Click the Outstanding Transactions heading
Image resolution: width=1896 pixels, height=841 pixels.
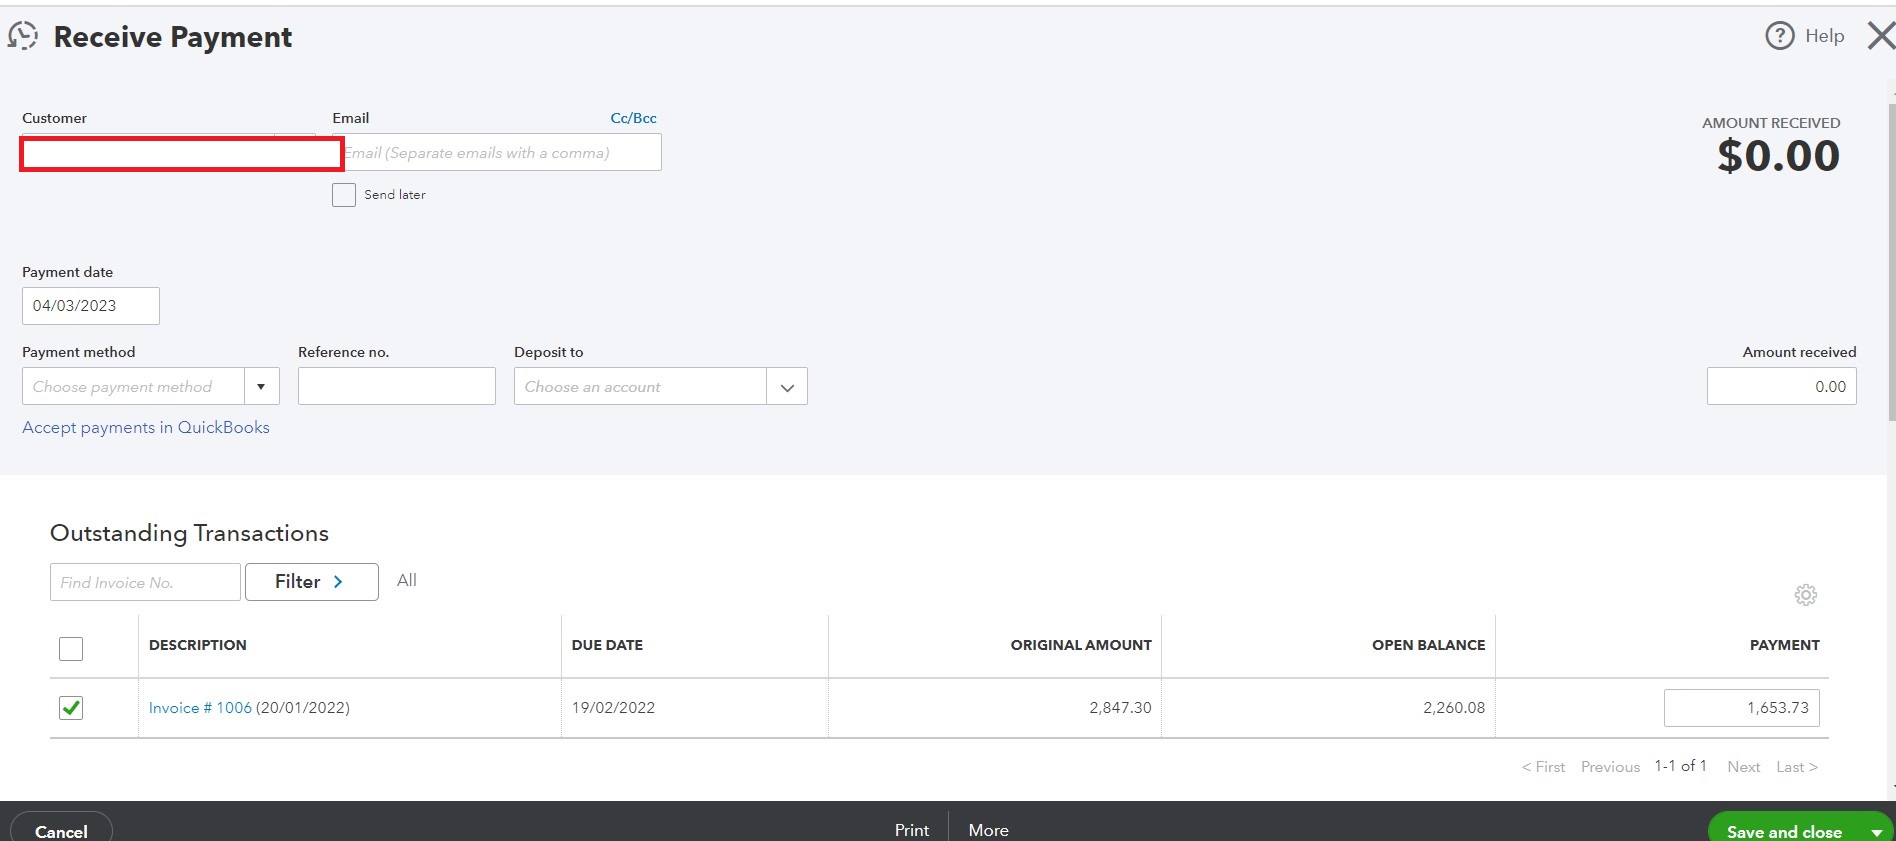coord(189,533)
